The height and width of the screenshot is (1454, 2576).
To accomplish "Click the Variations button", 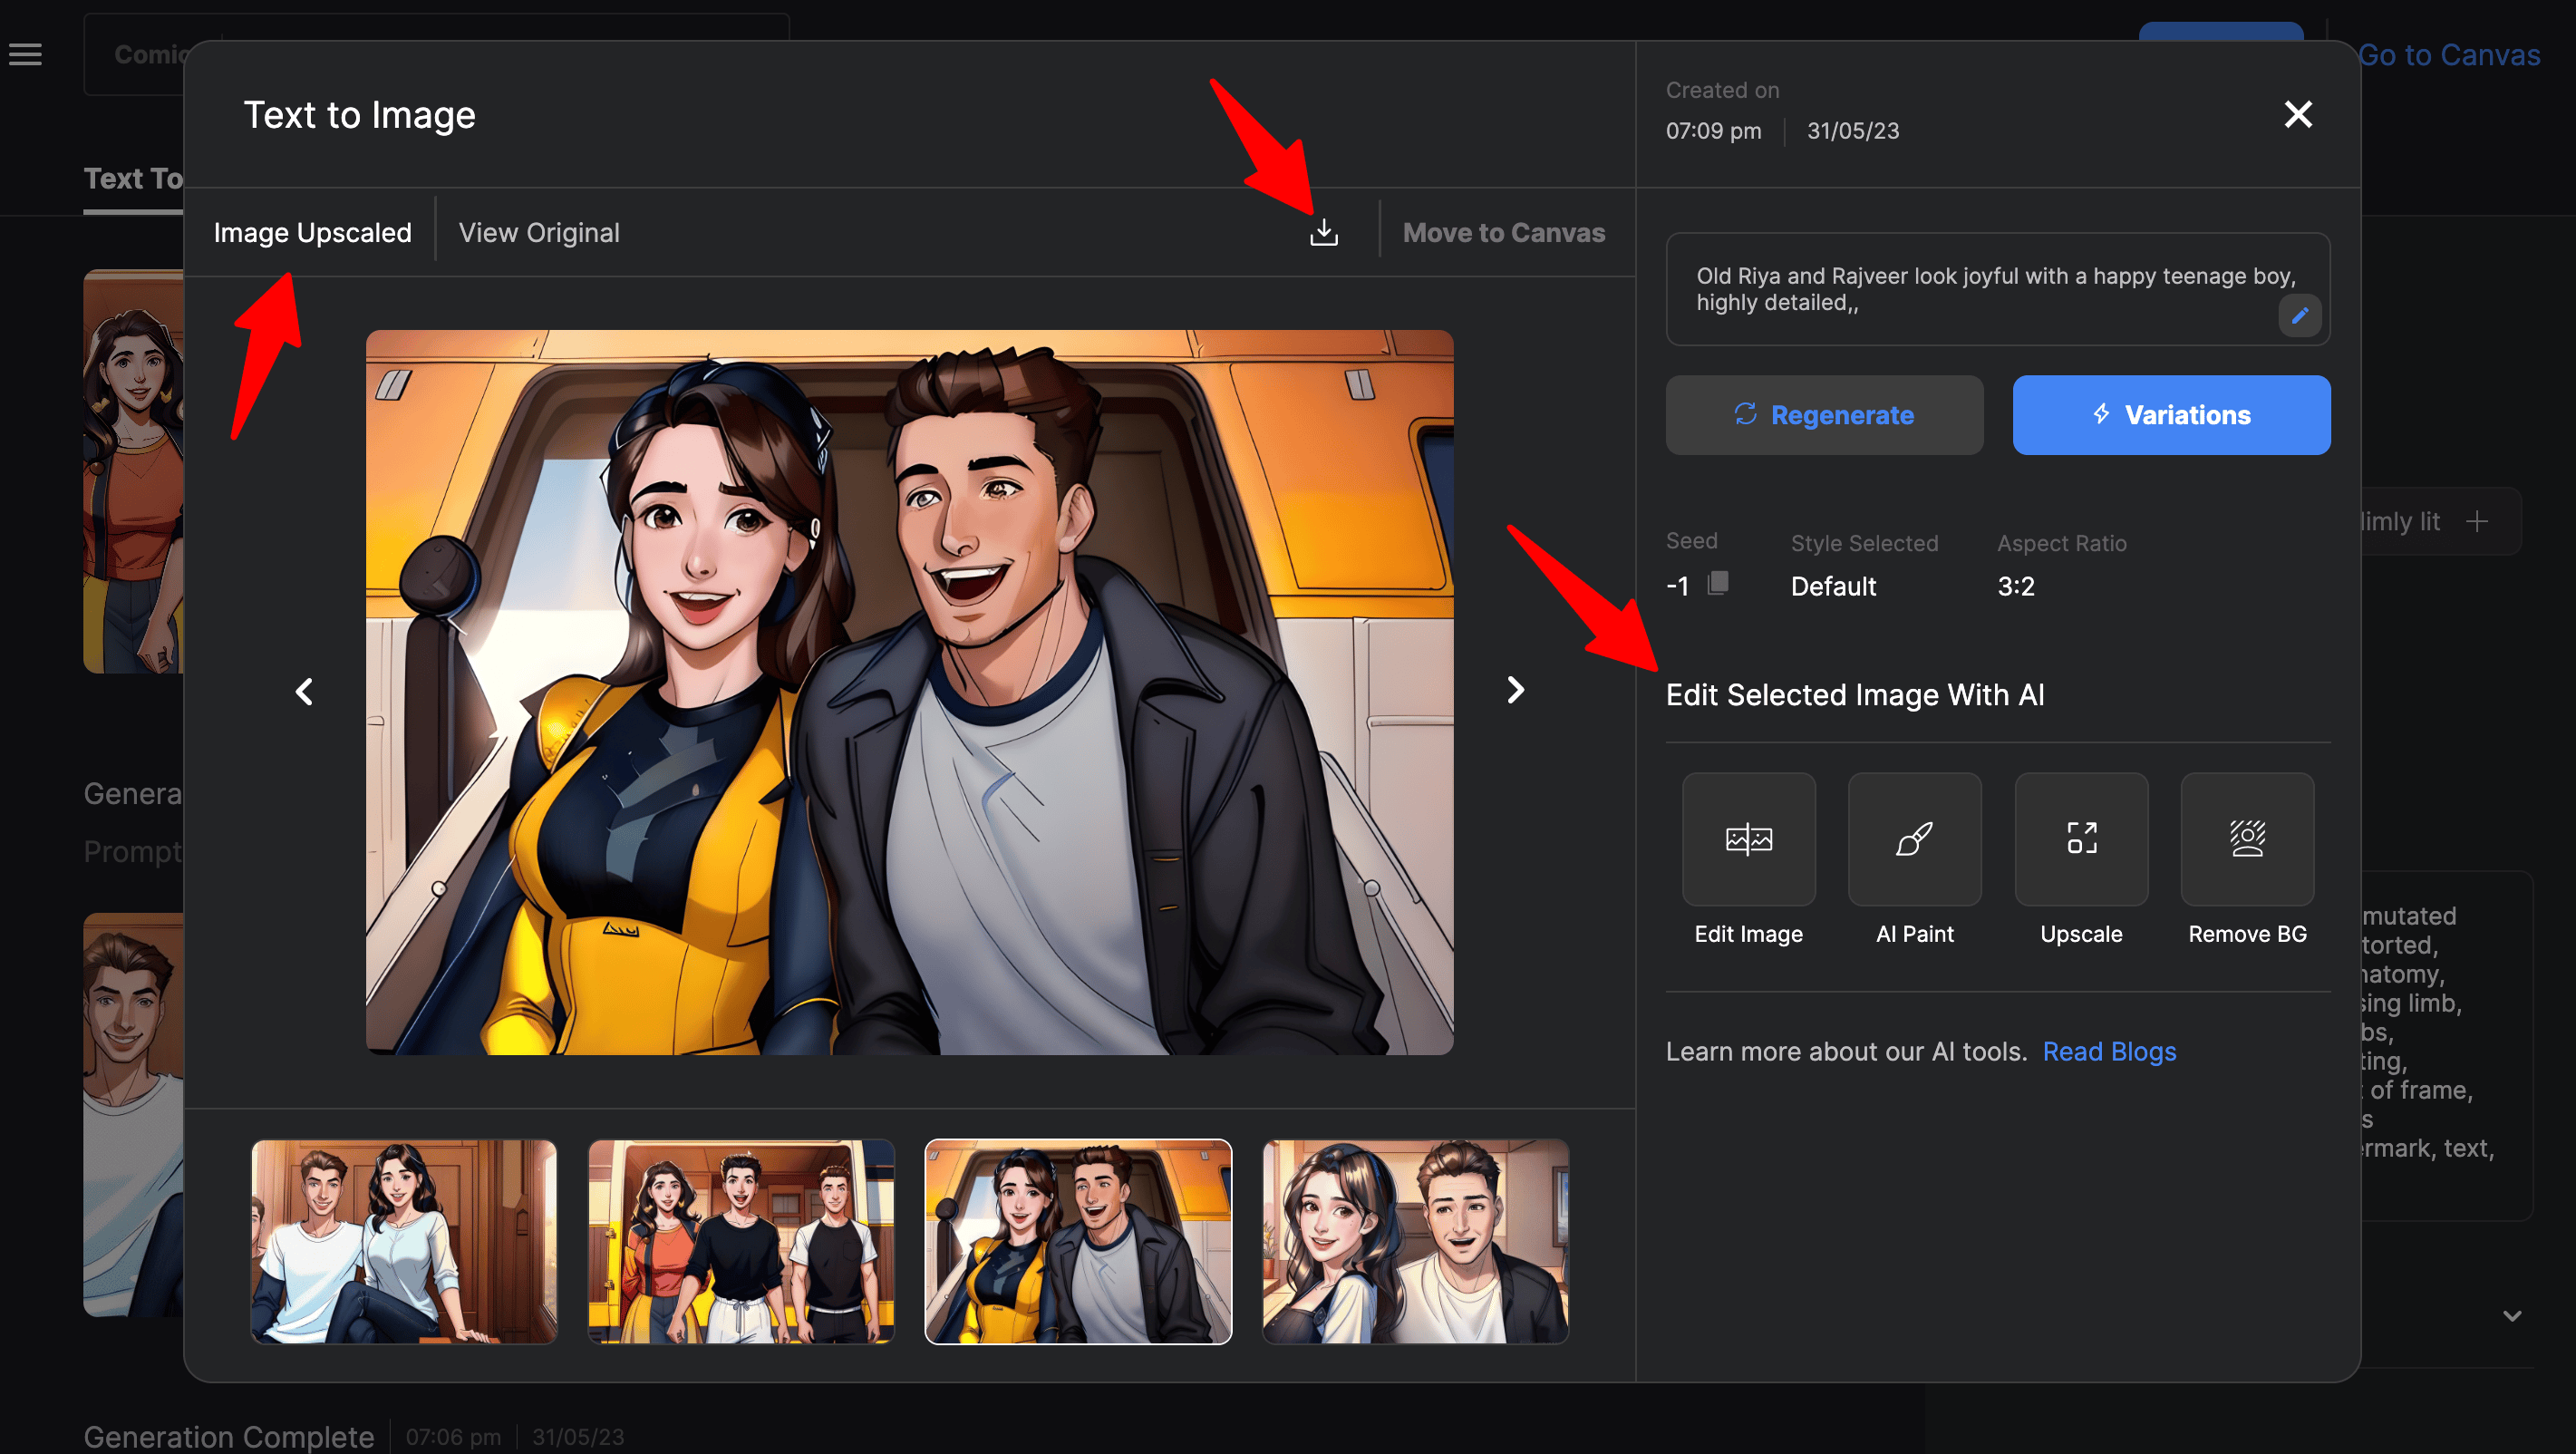I will pos(2171,415).
